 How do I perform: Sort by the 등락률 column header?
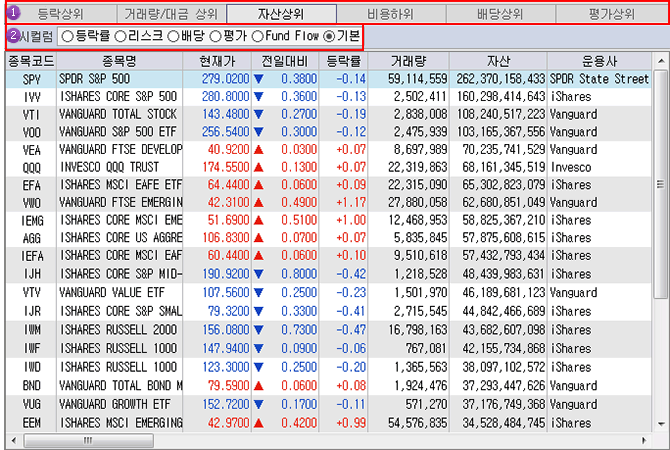[x=343, y=61]
